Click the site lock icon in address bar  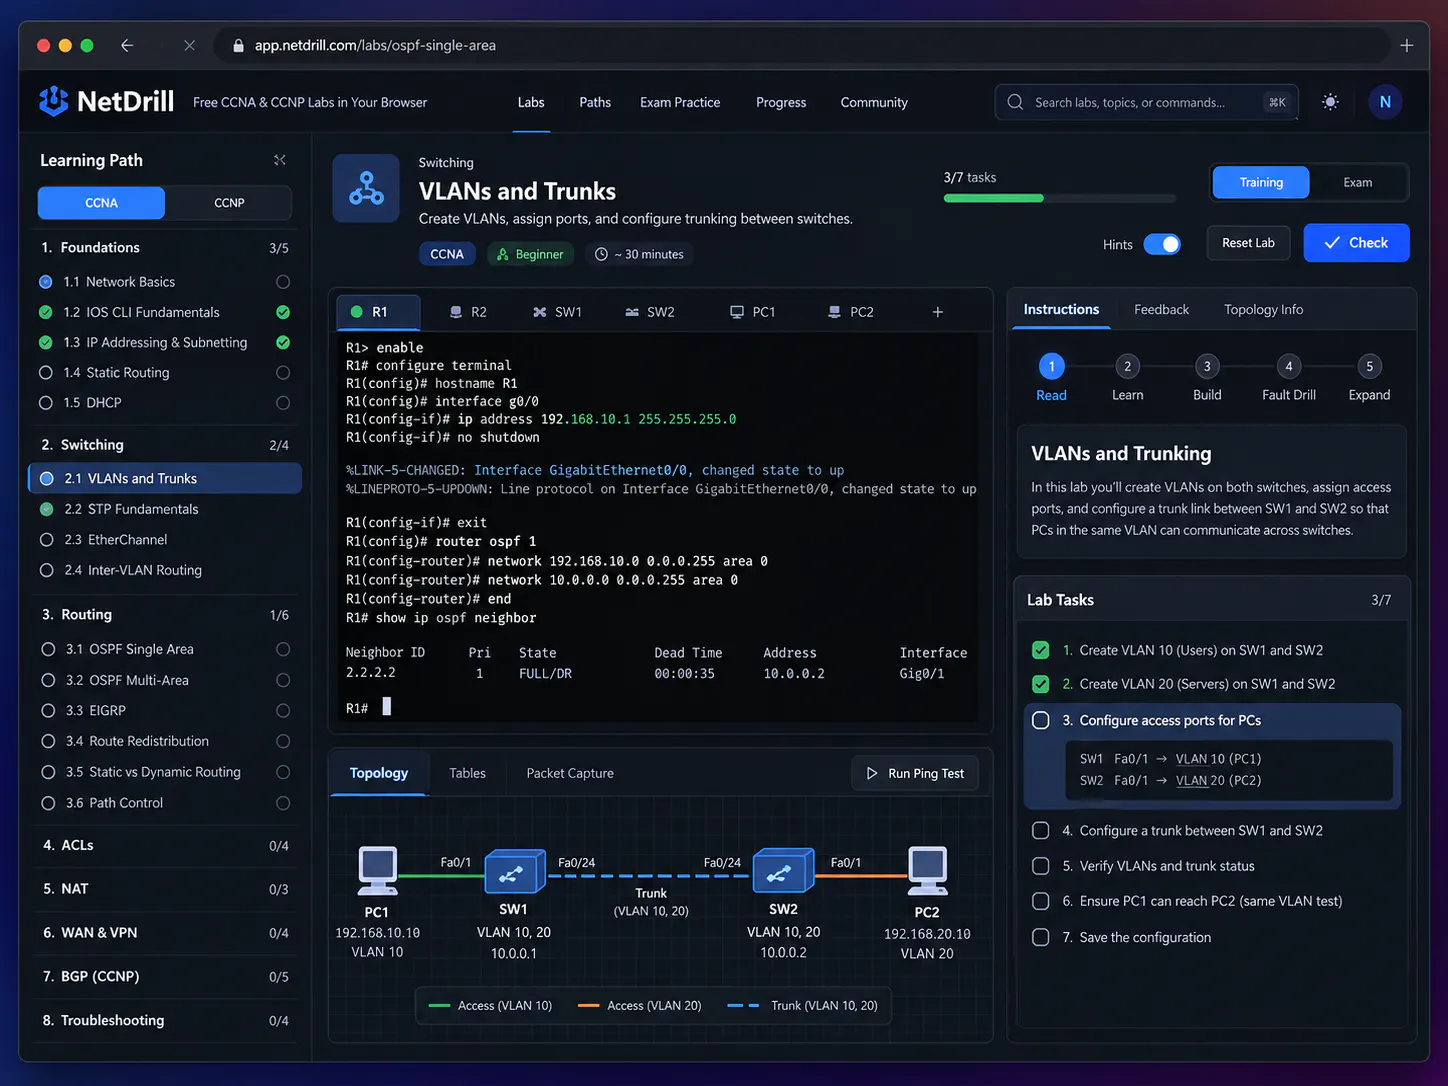point(238,46)
